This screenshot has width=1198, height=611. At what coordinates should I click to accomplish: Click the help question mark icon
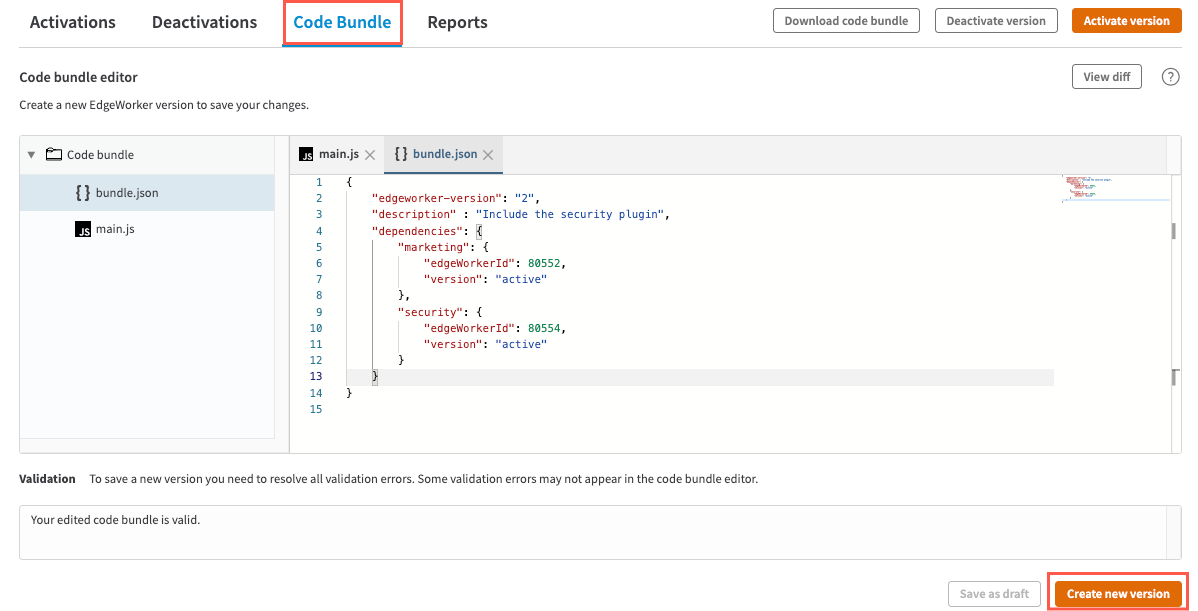point(1170,77)
